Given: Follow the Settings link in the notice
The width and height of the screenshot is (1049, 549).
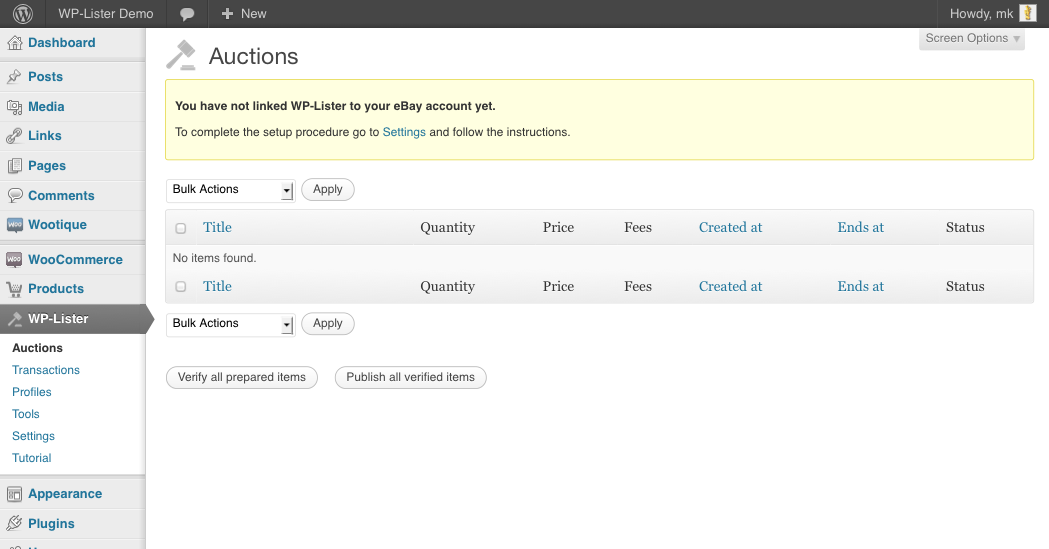Looking at the screenshot, I should click(404, 132).
